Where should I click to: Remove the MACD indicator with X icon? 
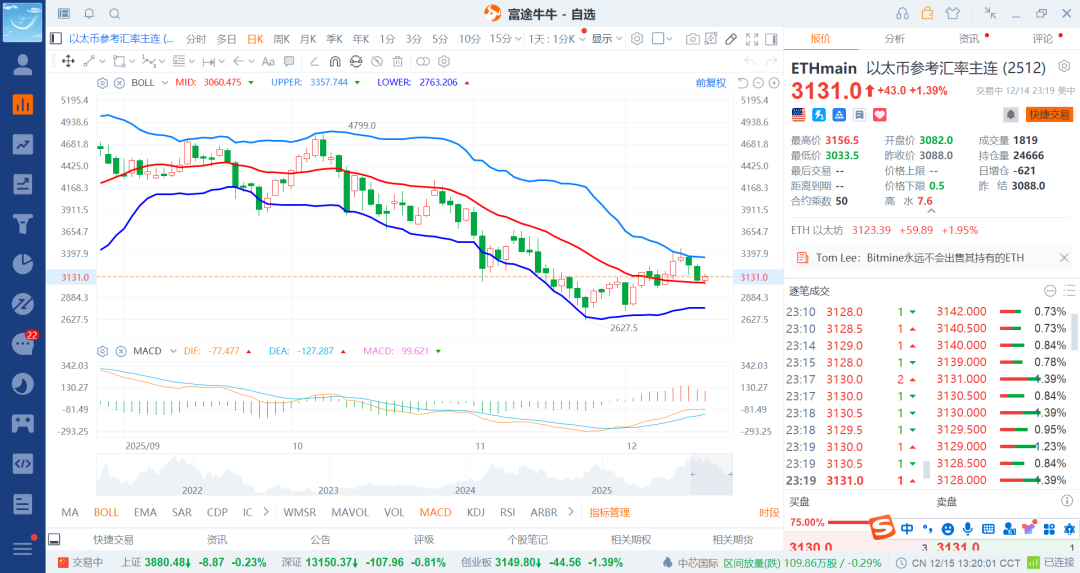[121, 351]
